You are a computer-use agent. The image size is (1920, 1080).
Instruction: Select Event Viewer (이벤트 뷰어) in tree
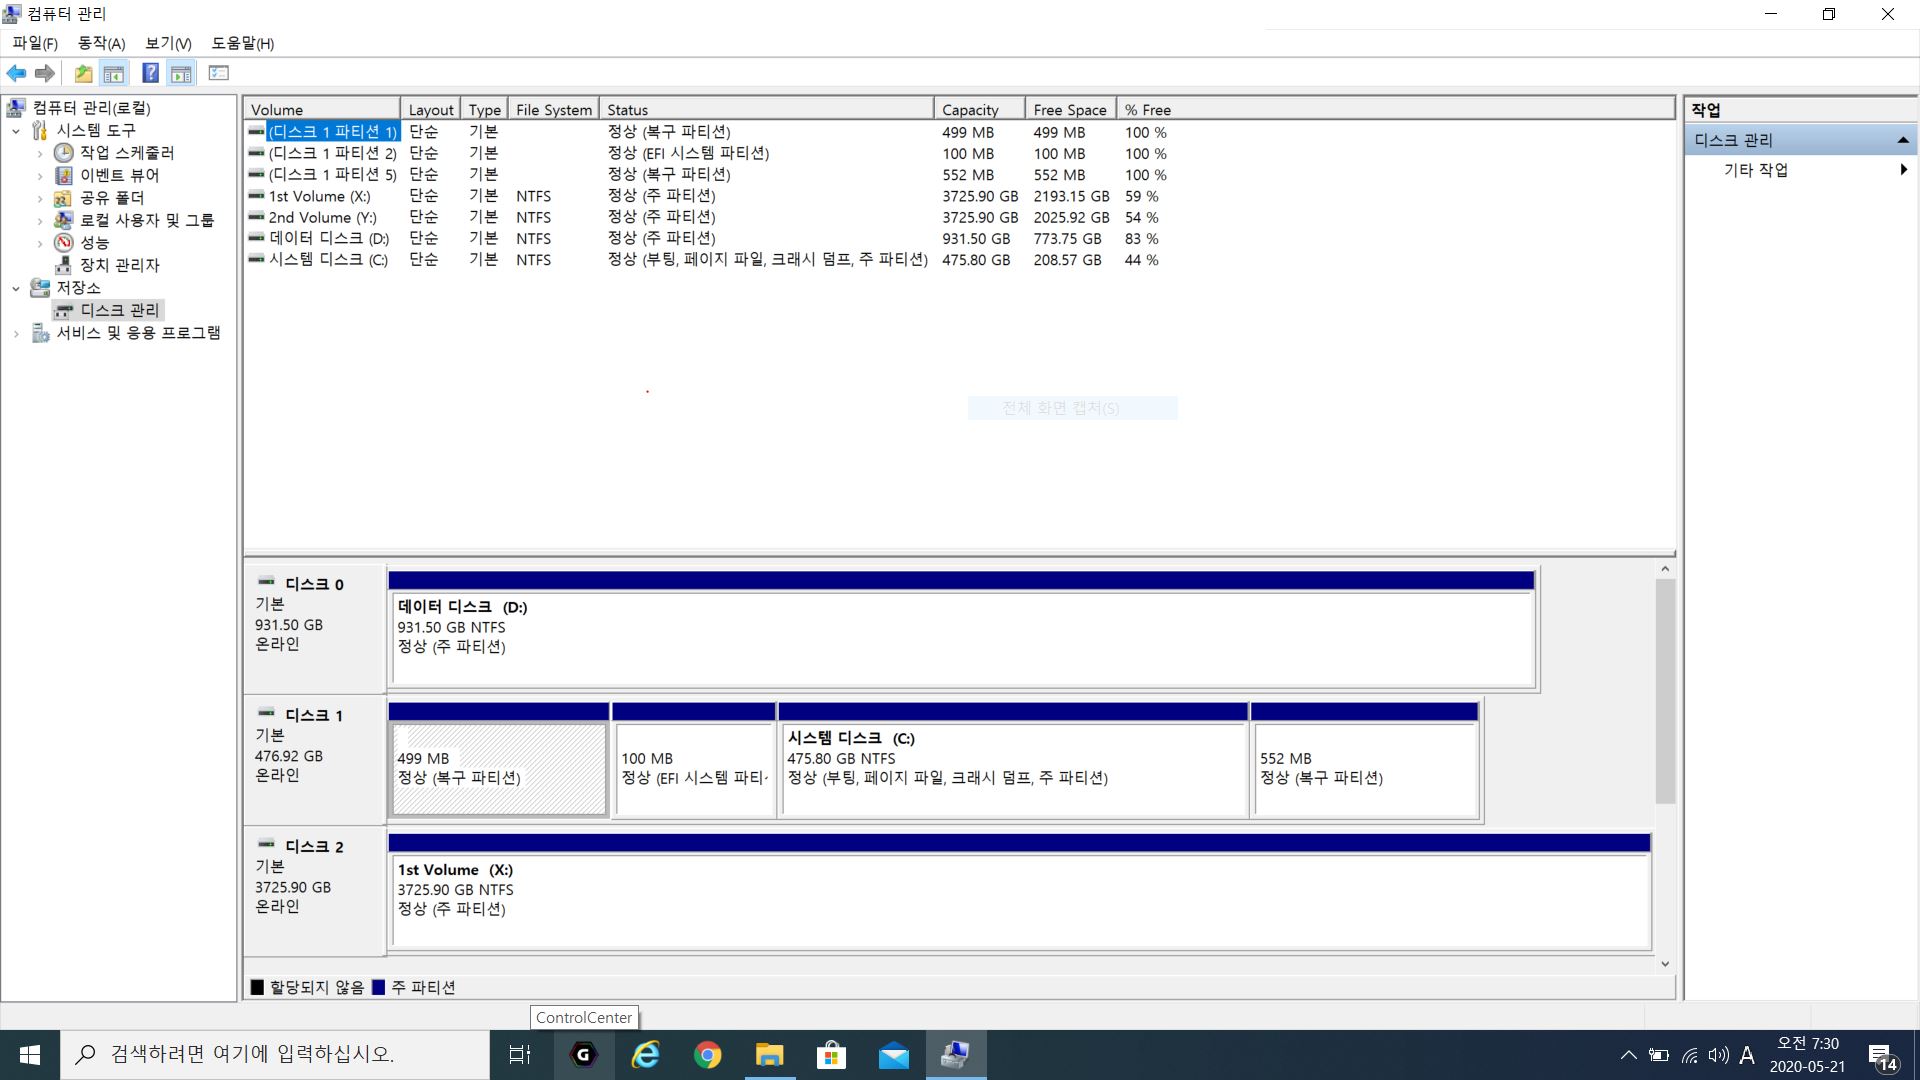pyautogui.click(x=119, y=175)
